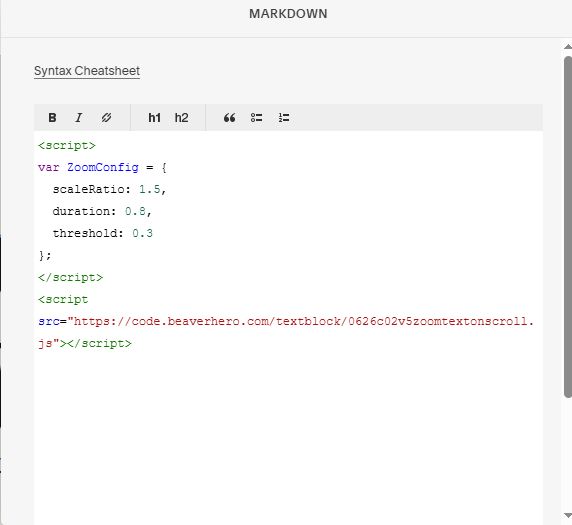Screen dimensions: 572x525
Task: Click the first '</script>' closing tag line
Action: [70, 278]
